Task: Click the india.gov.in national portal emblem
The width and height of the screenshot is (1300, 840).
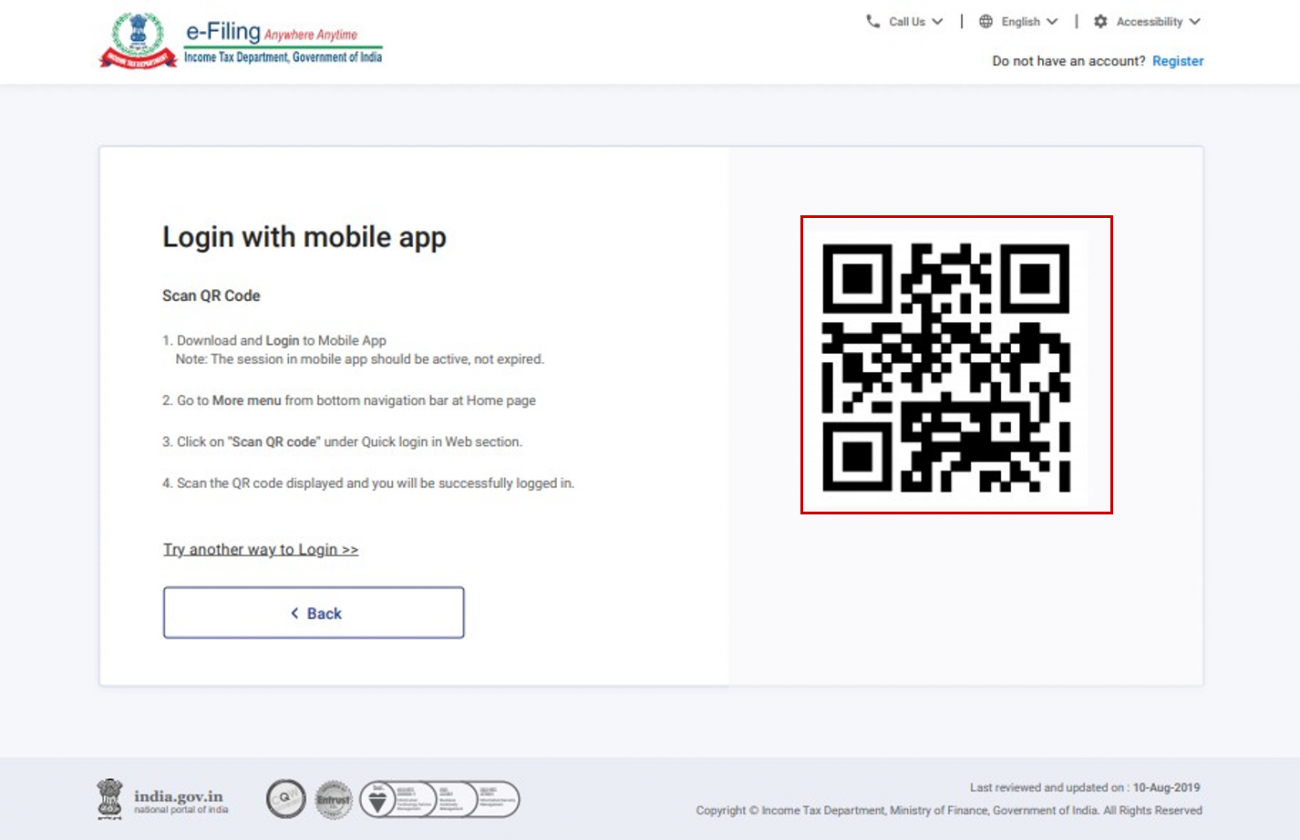Action: [110, 798]
